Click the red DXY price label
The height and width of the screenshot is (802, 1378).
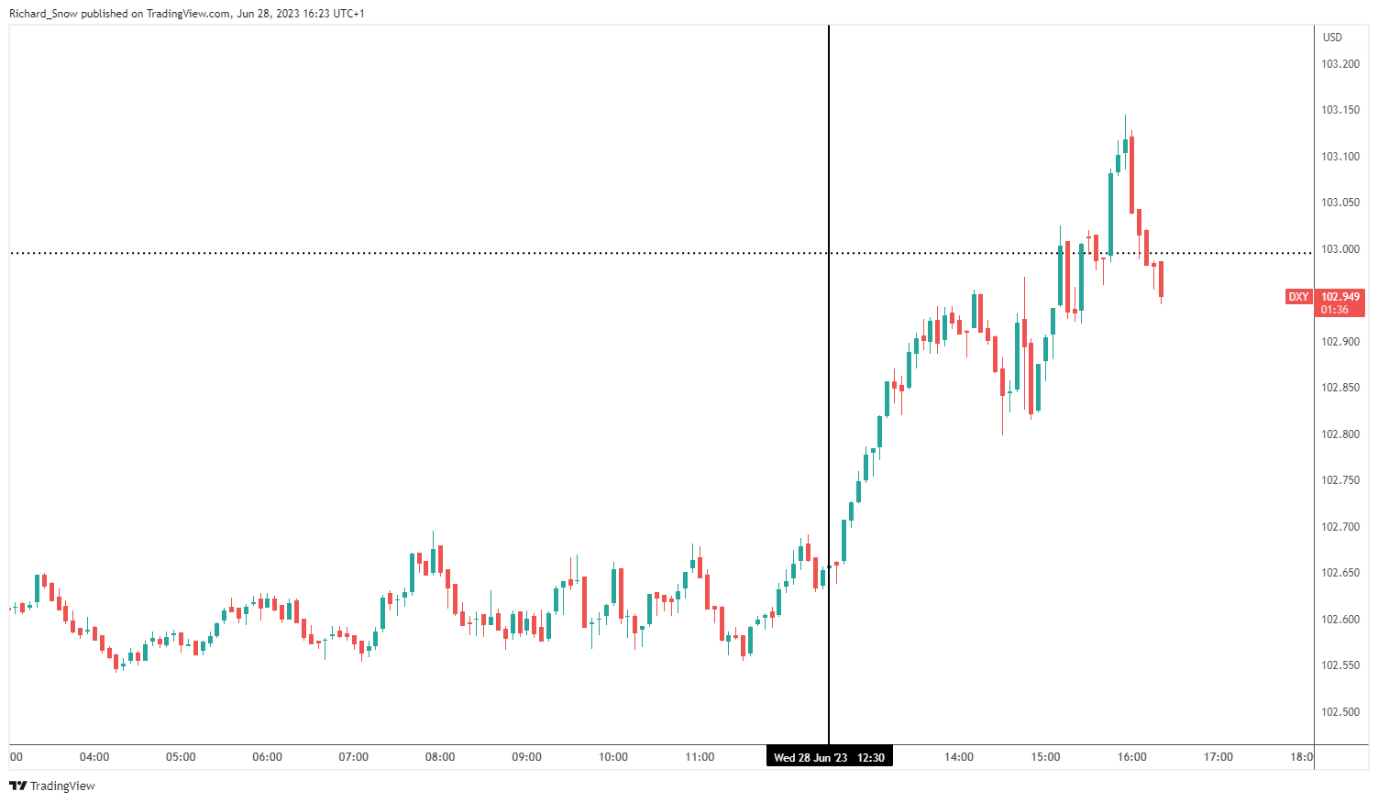tap(1296, 297)
